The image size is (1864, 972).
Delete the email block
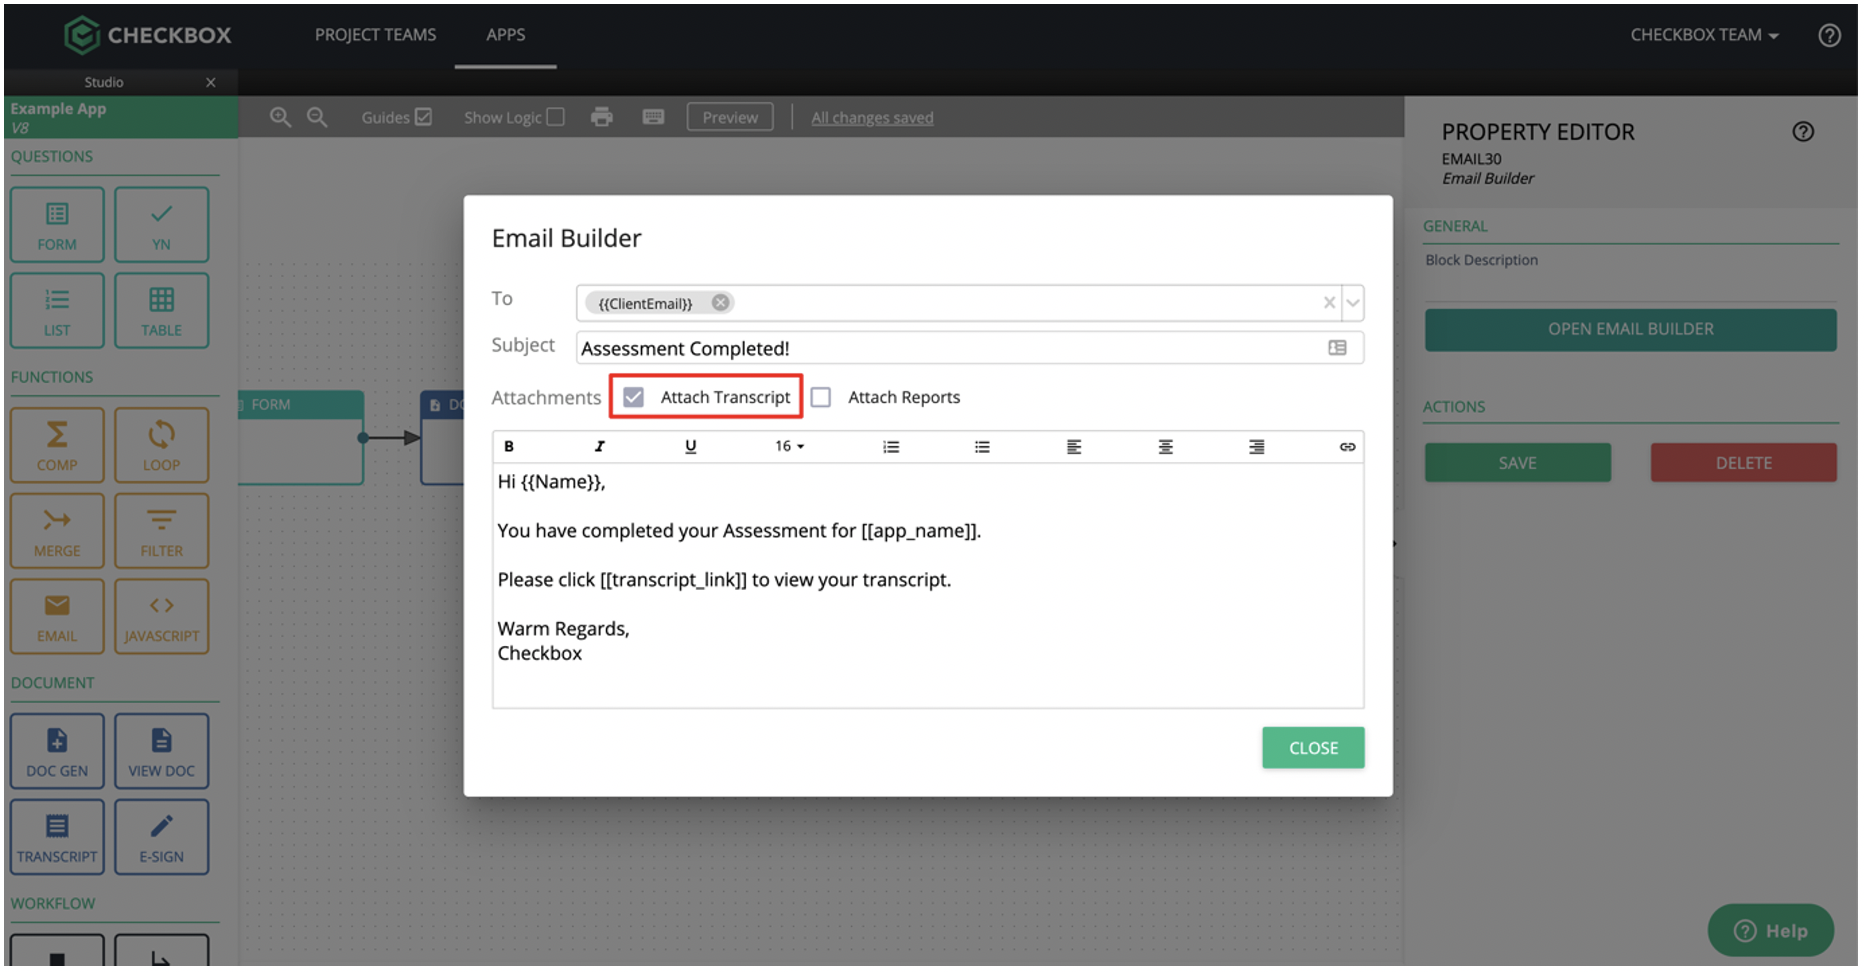[1743, 463]
